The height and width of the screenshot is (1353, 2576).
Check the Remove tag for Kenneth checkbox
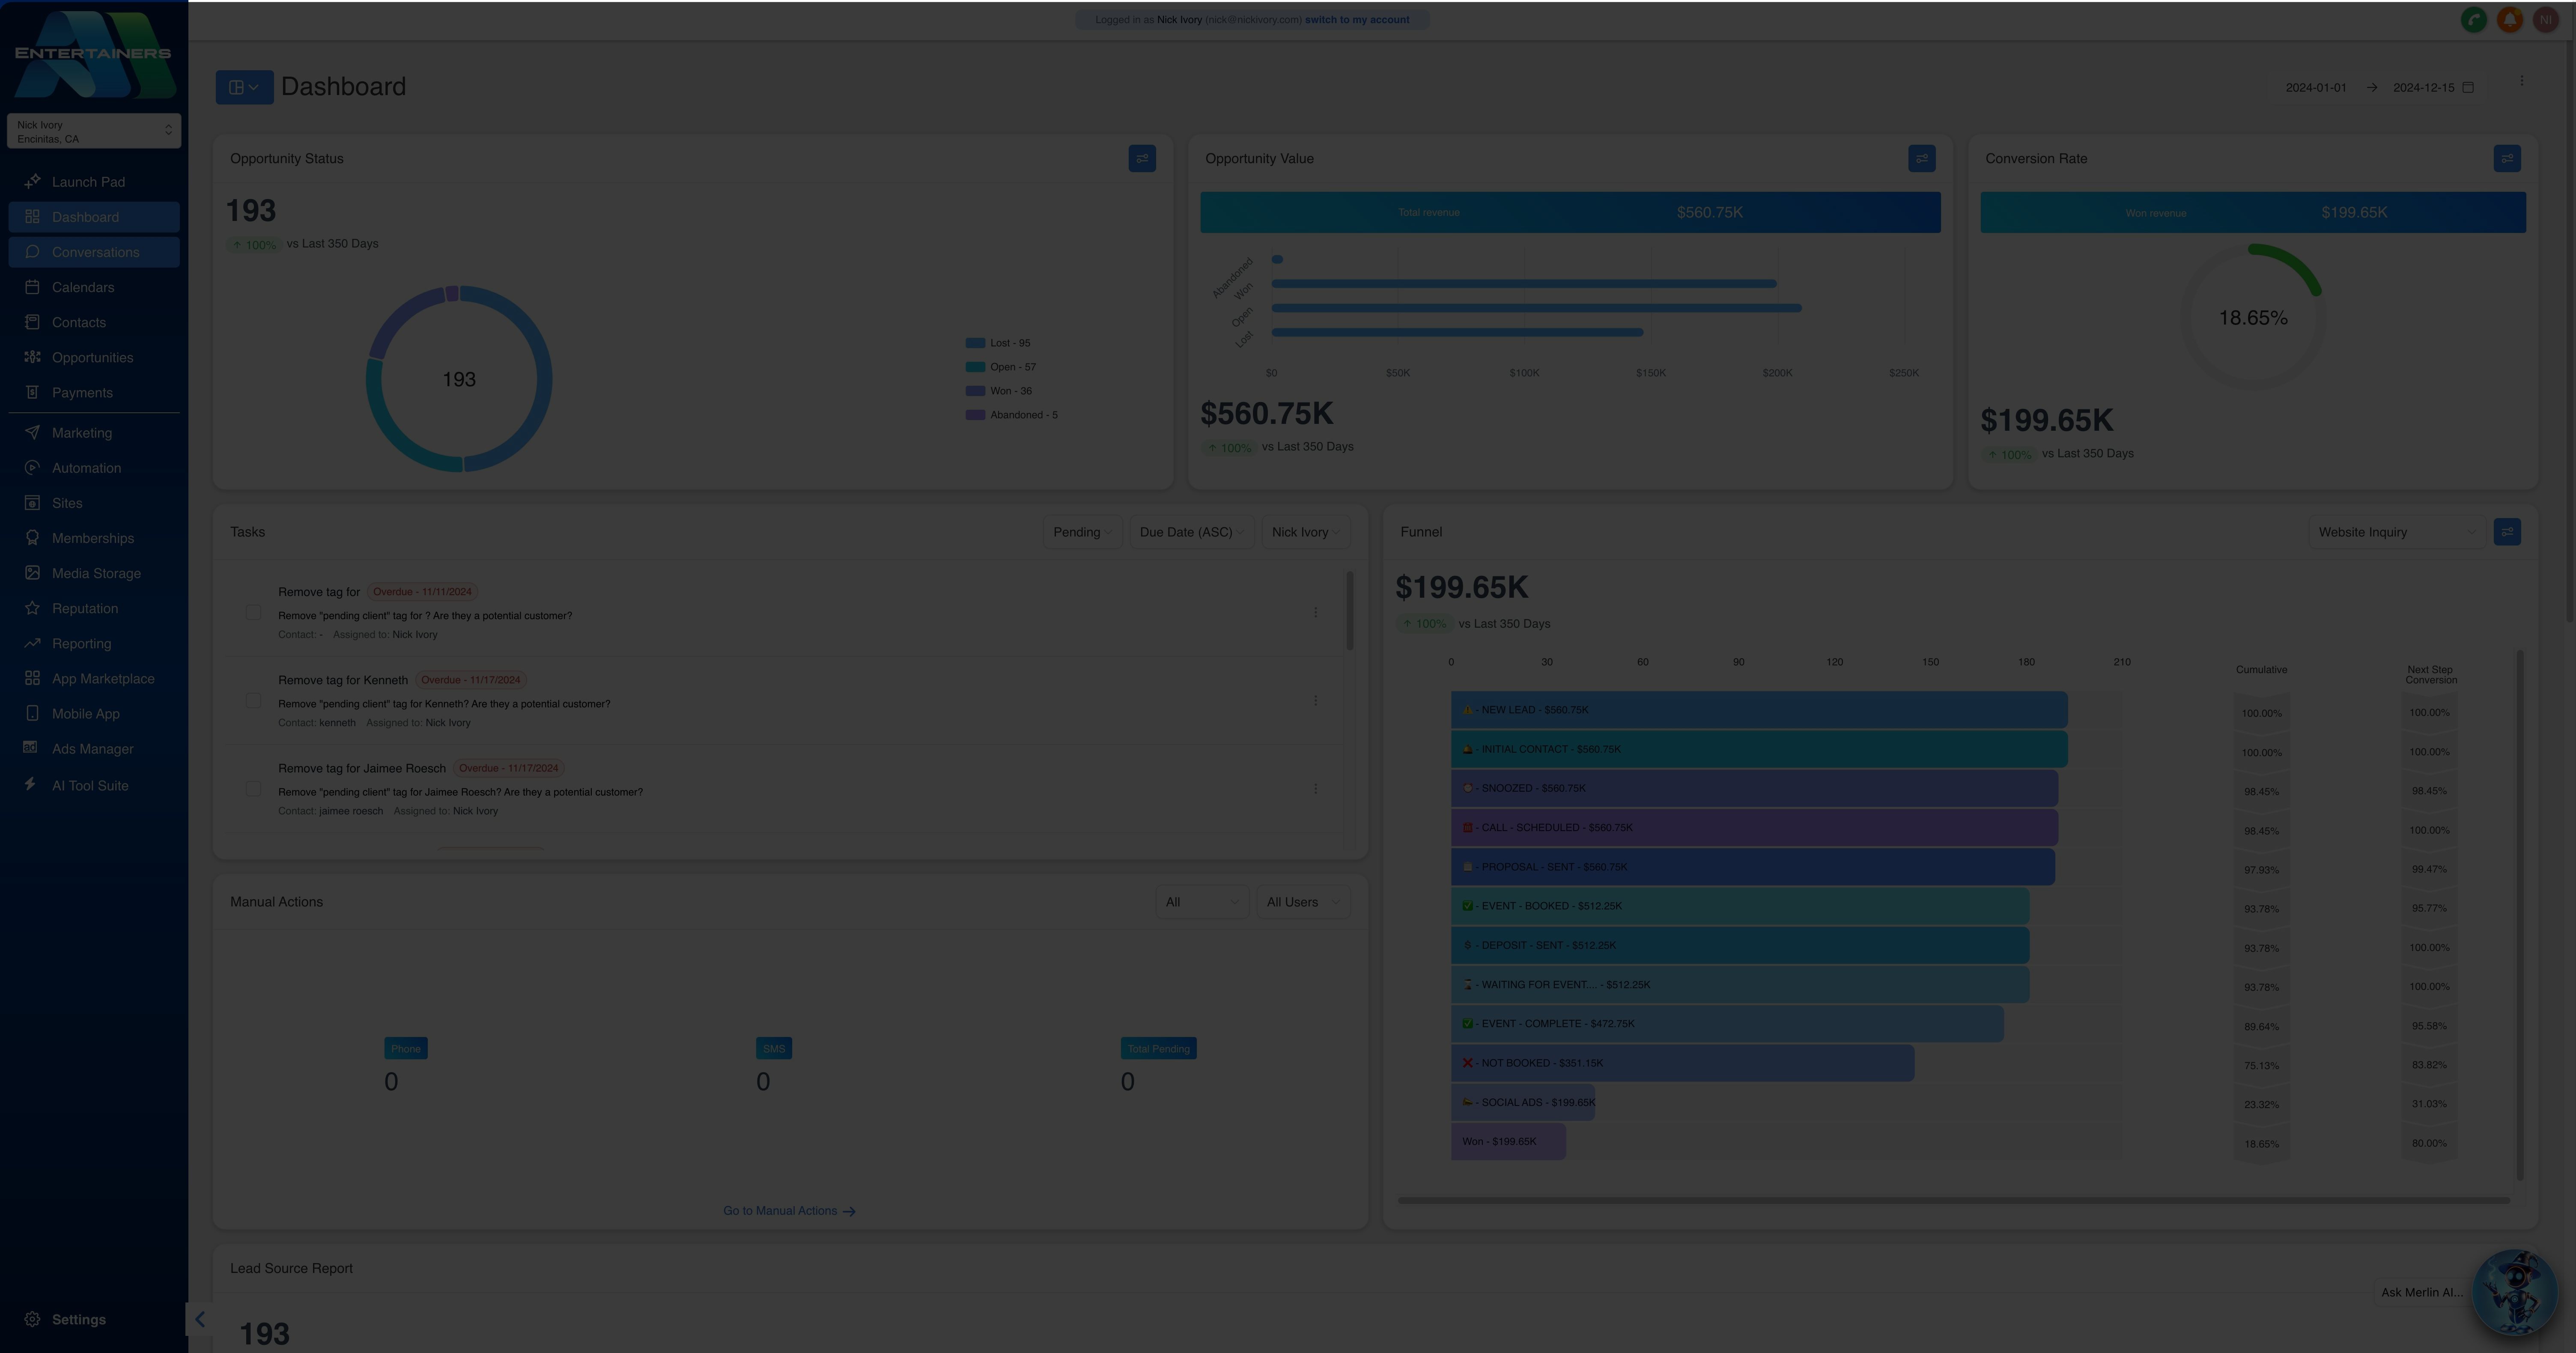coord(253,700)
